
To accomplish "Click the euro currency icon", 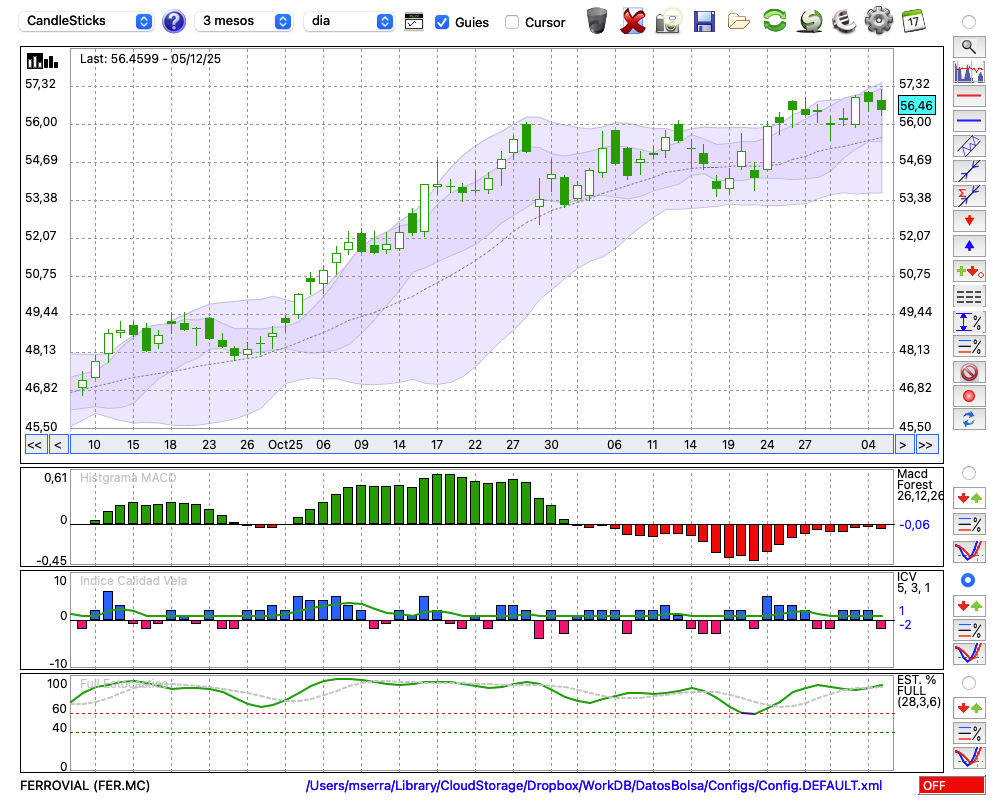I will coord(844,20).
